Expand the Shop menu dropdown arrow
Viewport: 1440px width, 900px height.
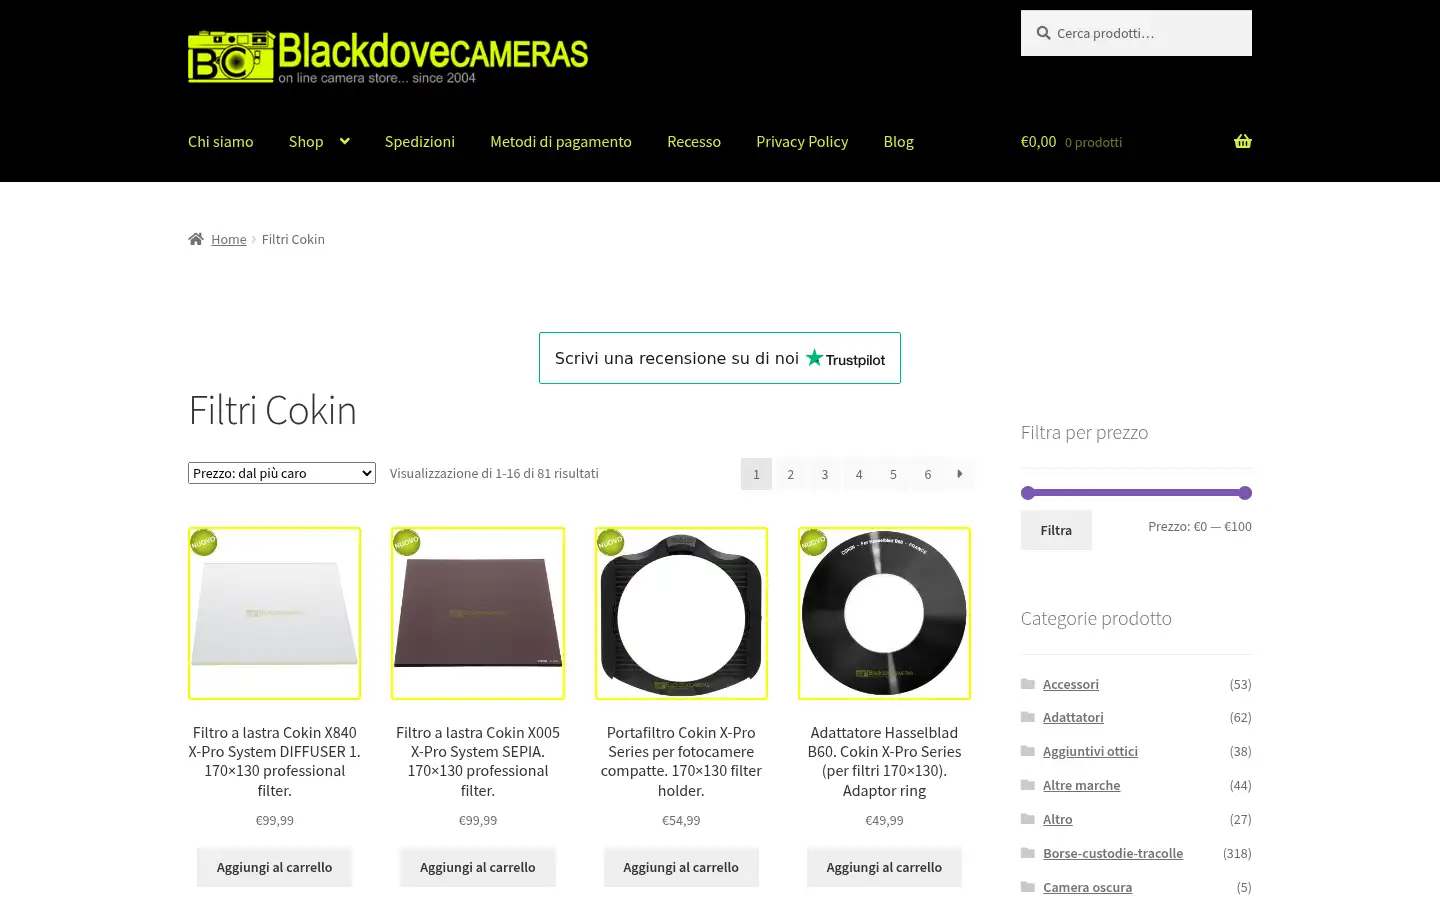[x=344, y=141]
